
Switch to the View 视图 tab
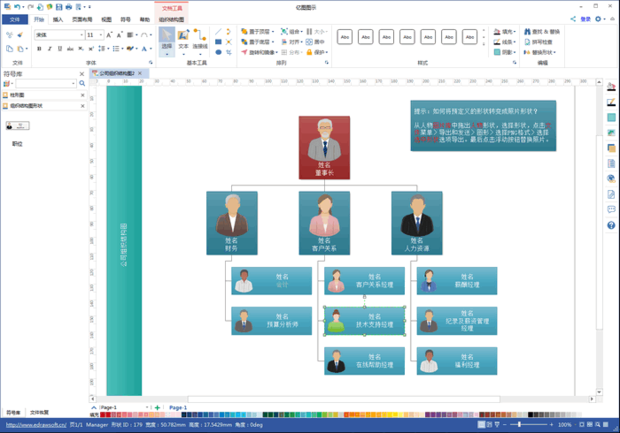point(106,19)
